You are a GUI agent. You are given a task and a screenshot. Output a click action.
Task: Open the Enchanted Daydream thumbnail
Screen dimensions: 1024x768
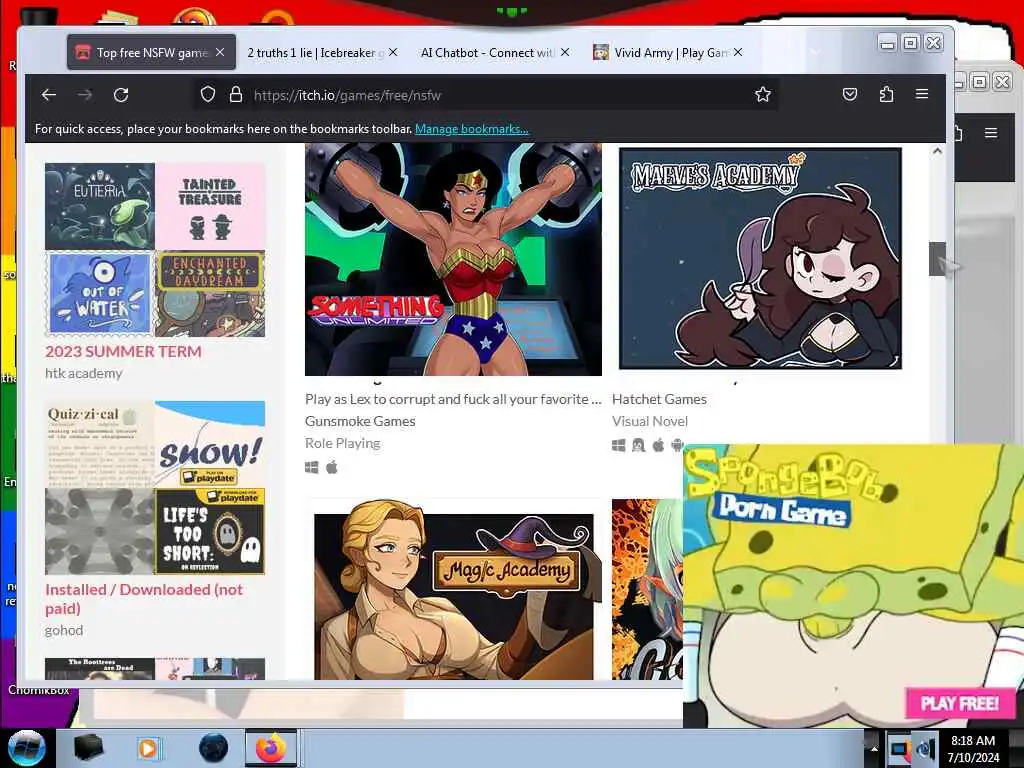point(210,294)
